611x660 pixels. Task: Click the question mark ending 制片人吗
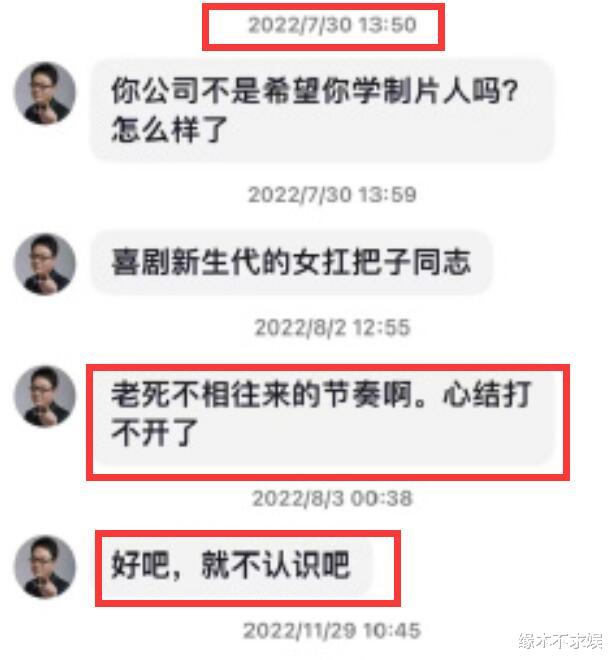[x=511, y=91]
